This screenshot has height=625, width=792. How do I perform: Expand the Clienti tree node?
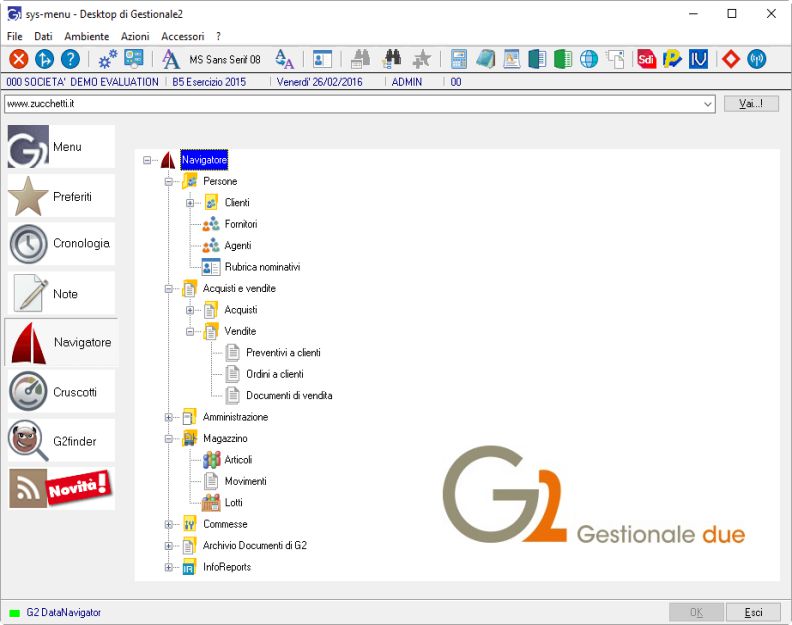pos(190,203)
